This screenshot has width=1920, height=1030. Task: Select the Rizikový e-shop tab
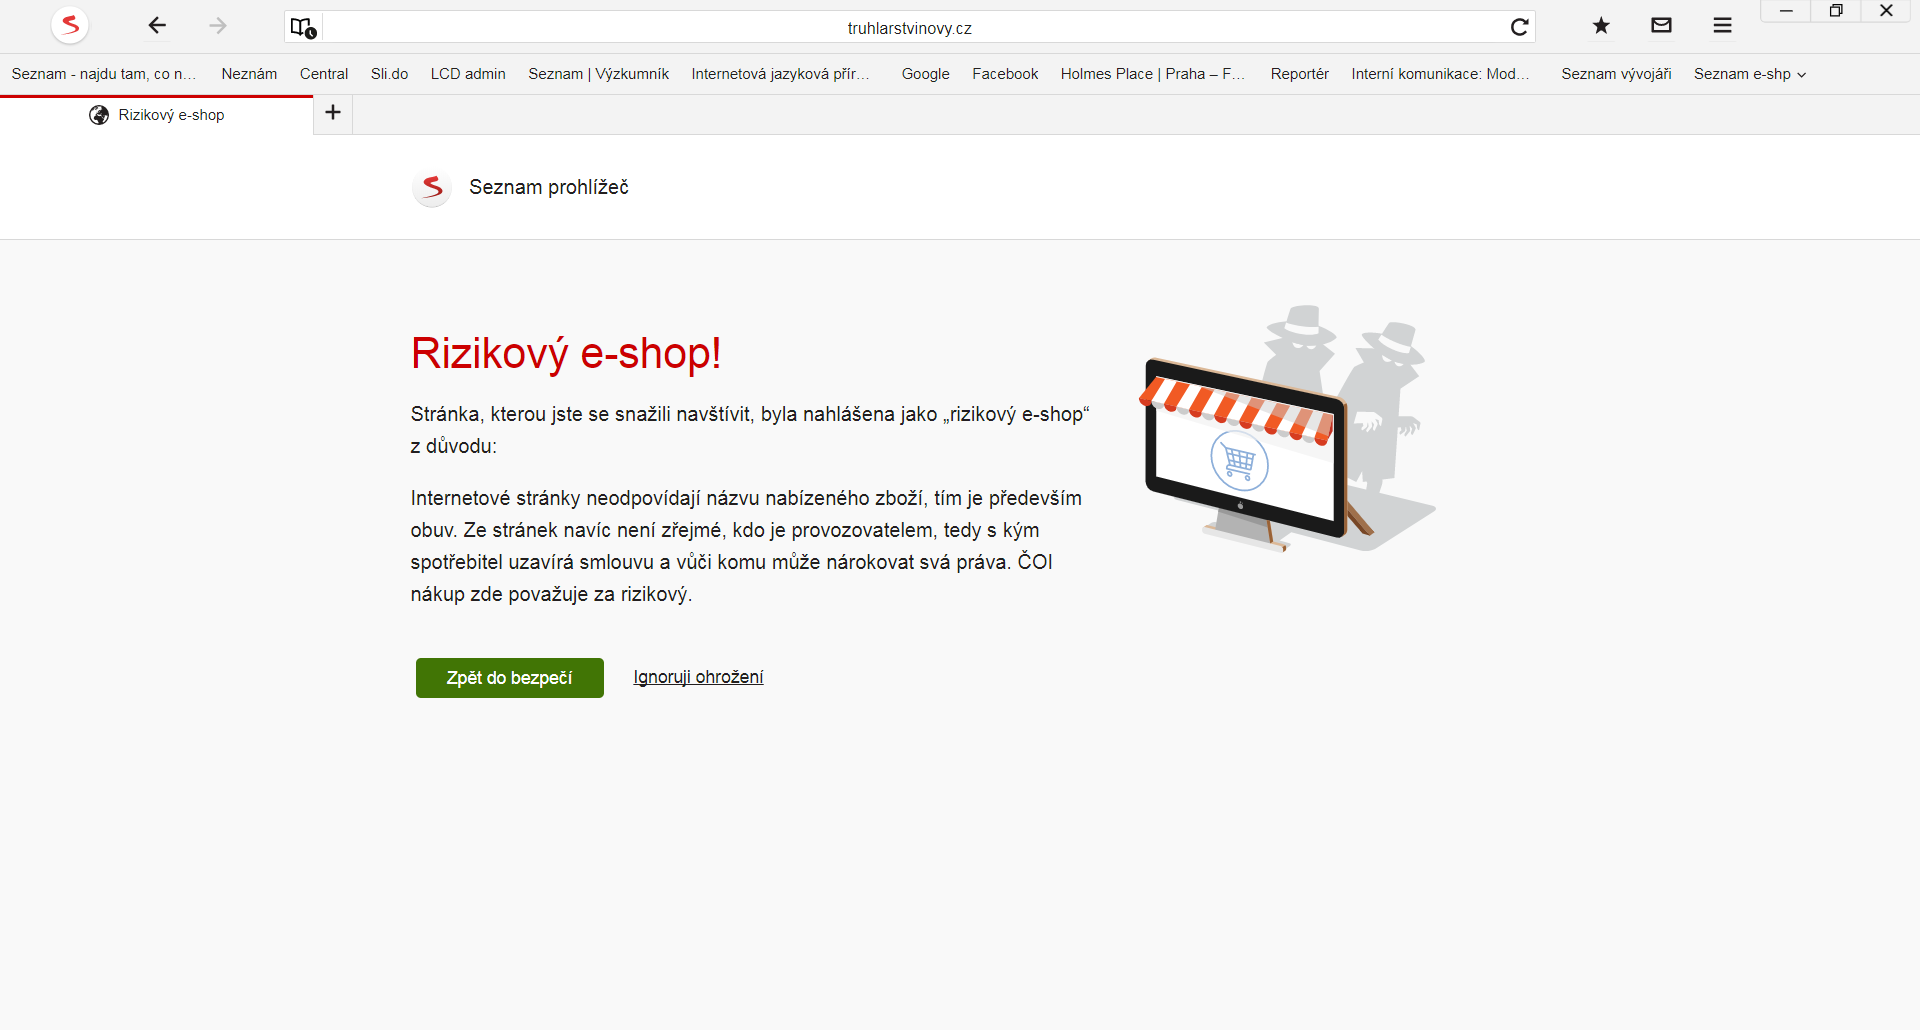click(157, 115)
